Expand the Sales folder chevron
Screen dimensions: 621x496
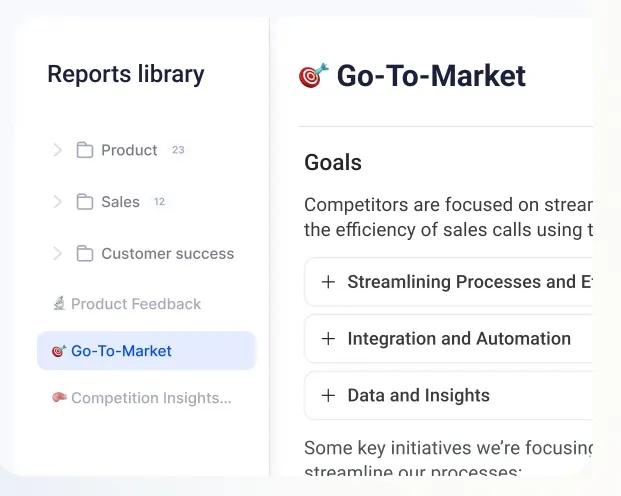(x=57, y=202)
